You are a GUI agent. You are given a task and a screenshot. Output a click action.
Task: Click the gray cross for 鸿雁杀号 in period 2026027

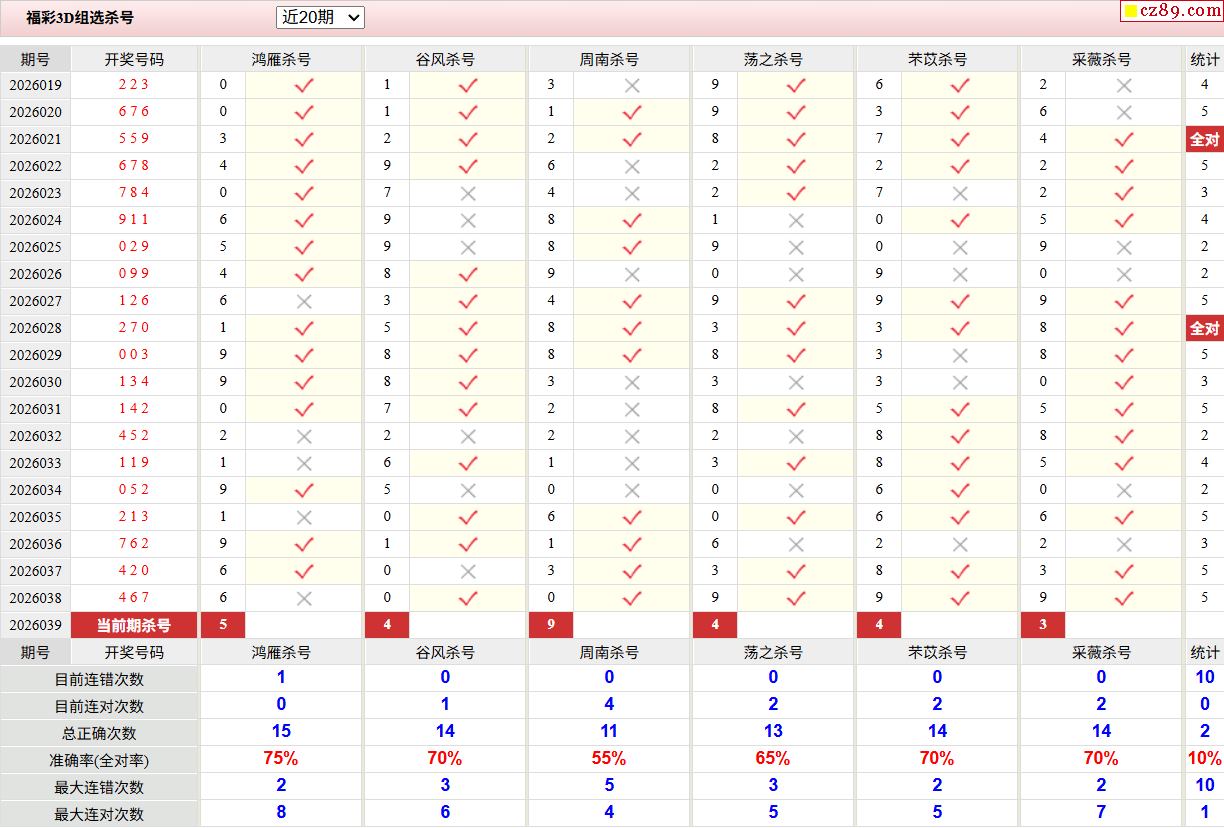(x=304, y=301)
